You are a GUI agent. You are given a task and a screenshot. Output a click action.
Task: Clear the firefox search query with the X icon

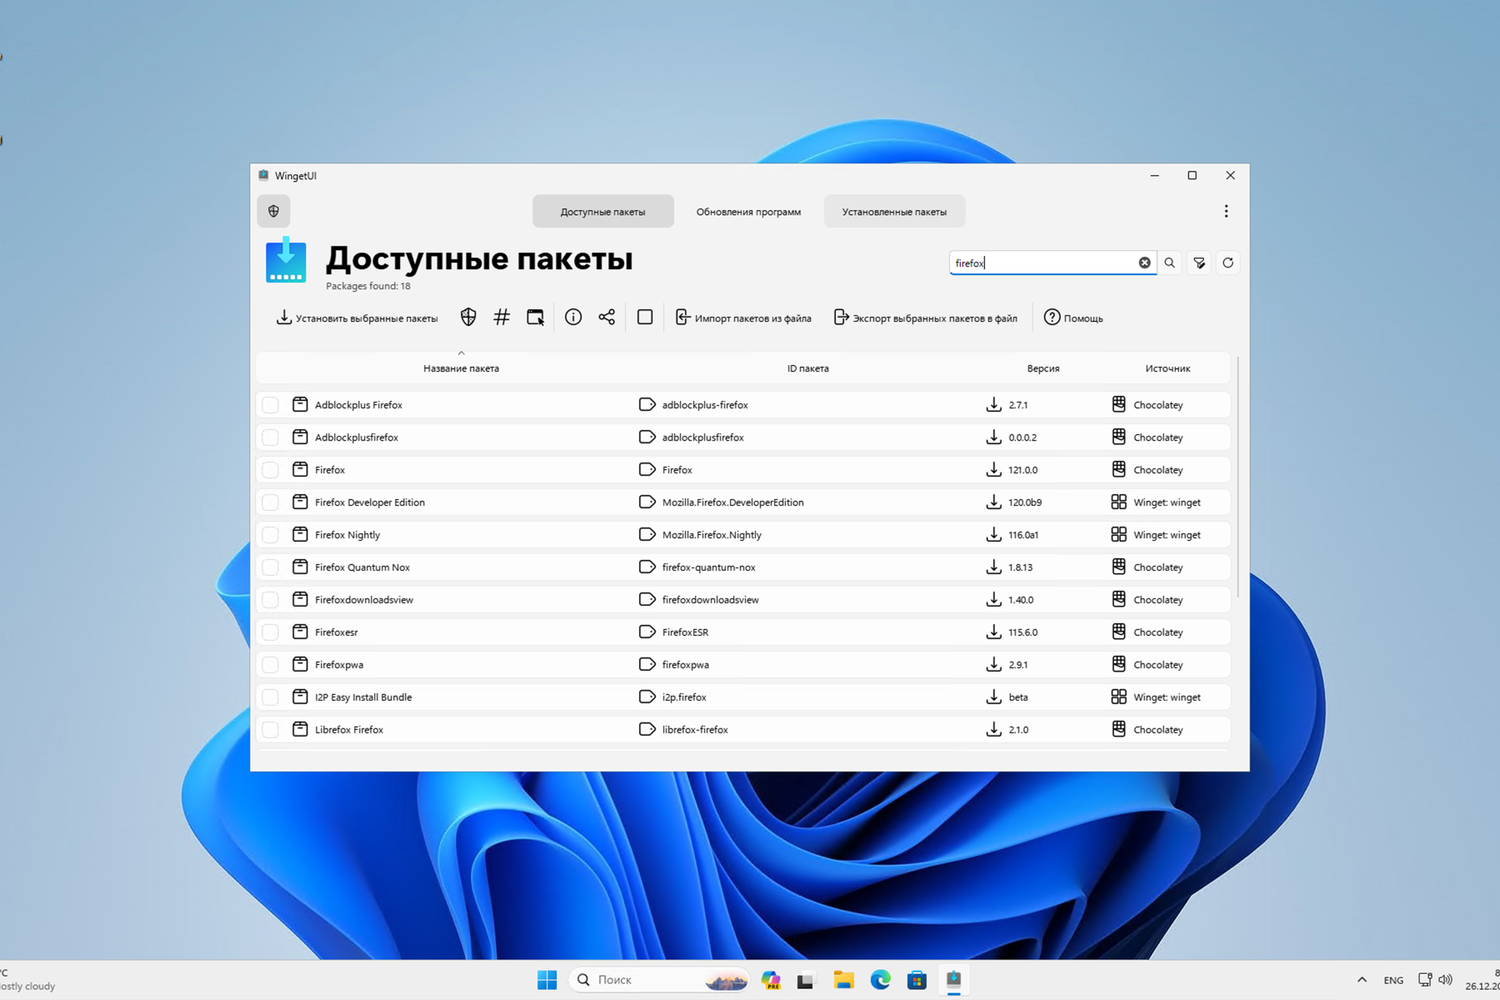[x=1144, y=263]
